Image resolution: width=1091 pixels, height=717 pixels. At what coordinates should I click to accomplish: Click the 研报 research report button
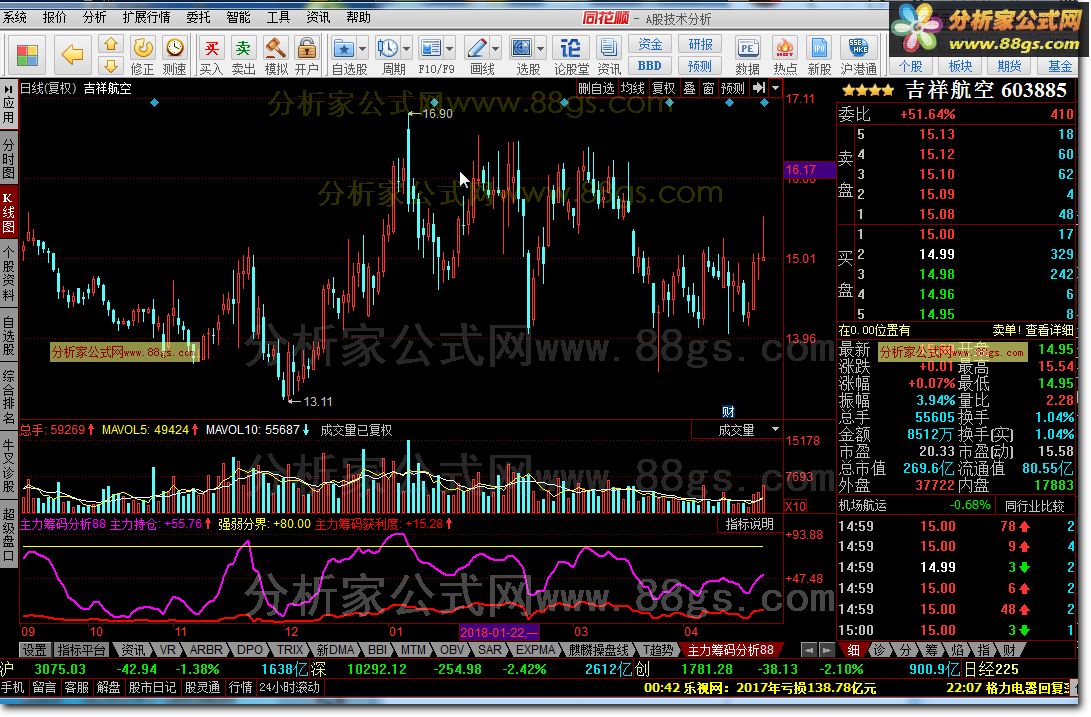pyautogui.click(x=700, y=44)
